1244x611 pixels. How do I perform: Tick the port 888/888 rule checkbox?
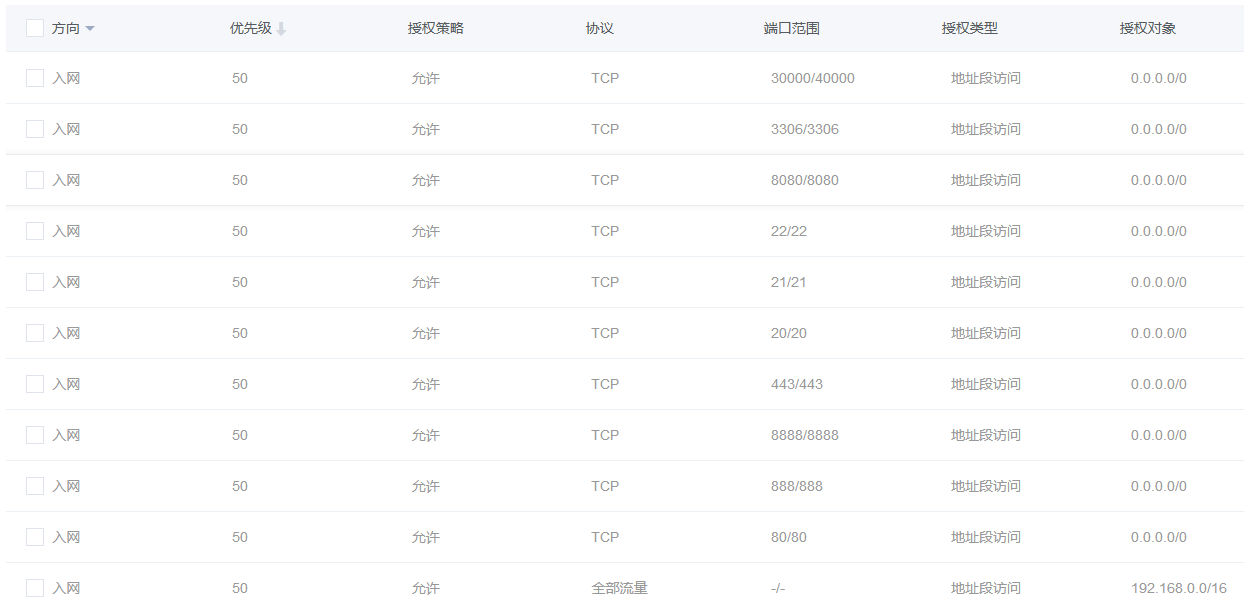35,486
